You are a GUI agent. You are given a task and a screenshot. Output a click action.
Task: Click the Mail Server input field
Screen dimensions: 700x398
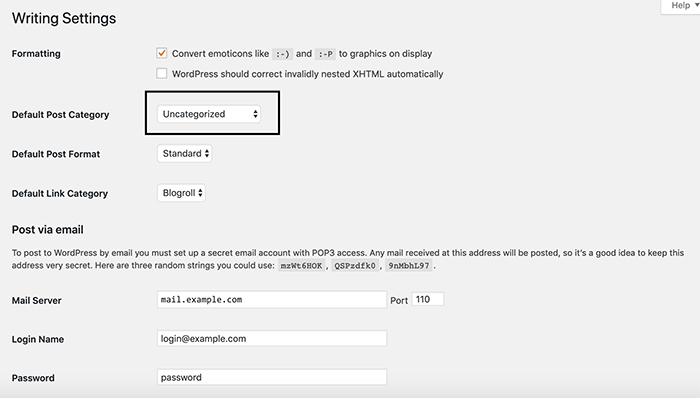pyautogui.click(x=271, y=299)
